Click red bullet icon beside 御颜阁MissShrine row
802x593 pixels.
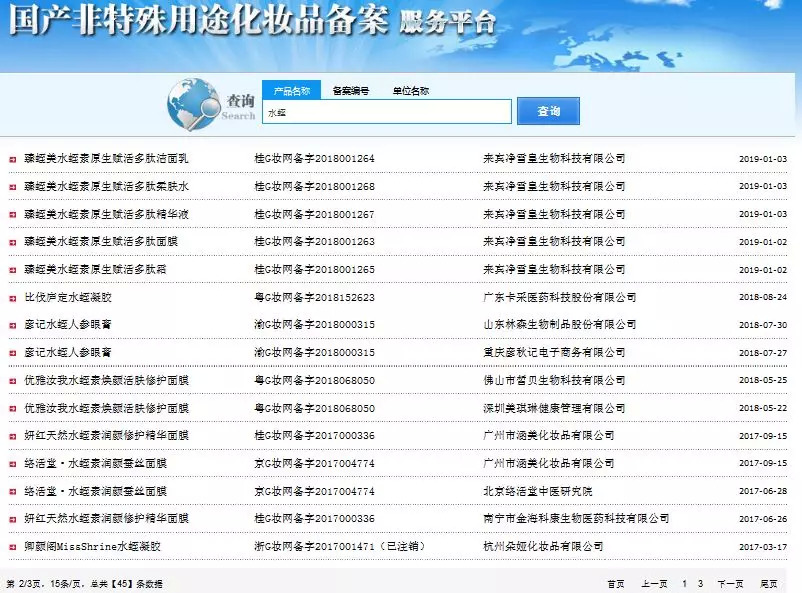(13, 547)
